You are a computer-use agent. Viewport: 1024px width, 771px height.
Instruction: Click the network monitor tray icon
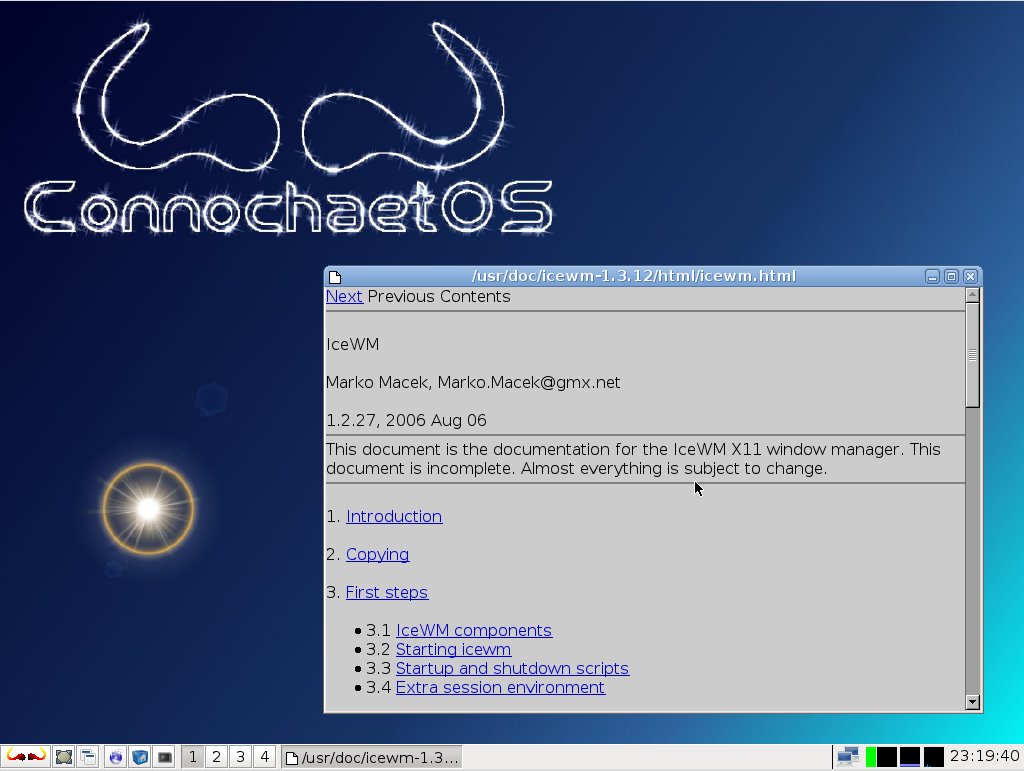click(x=848, y=757)
